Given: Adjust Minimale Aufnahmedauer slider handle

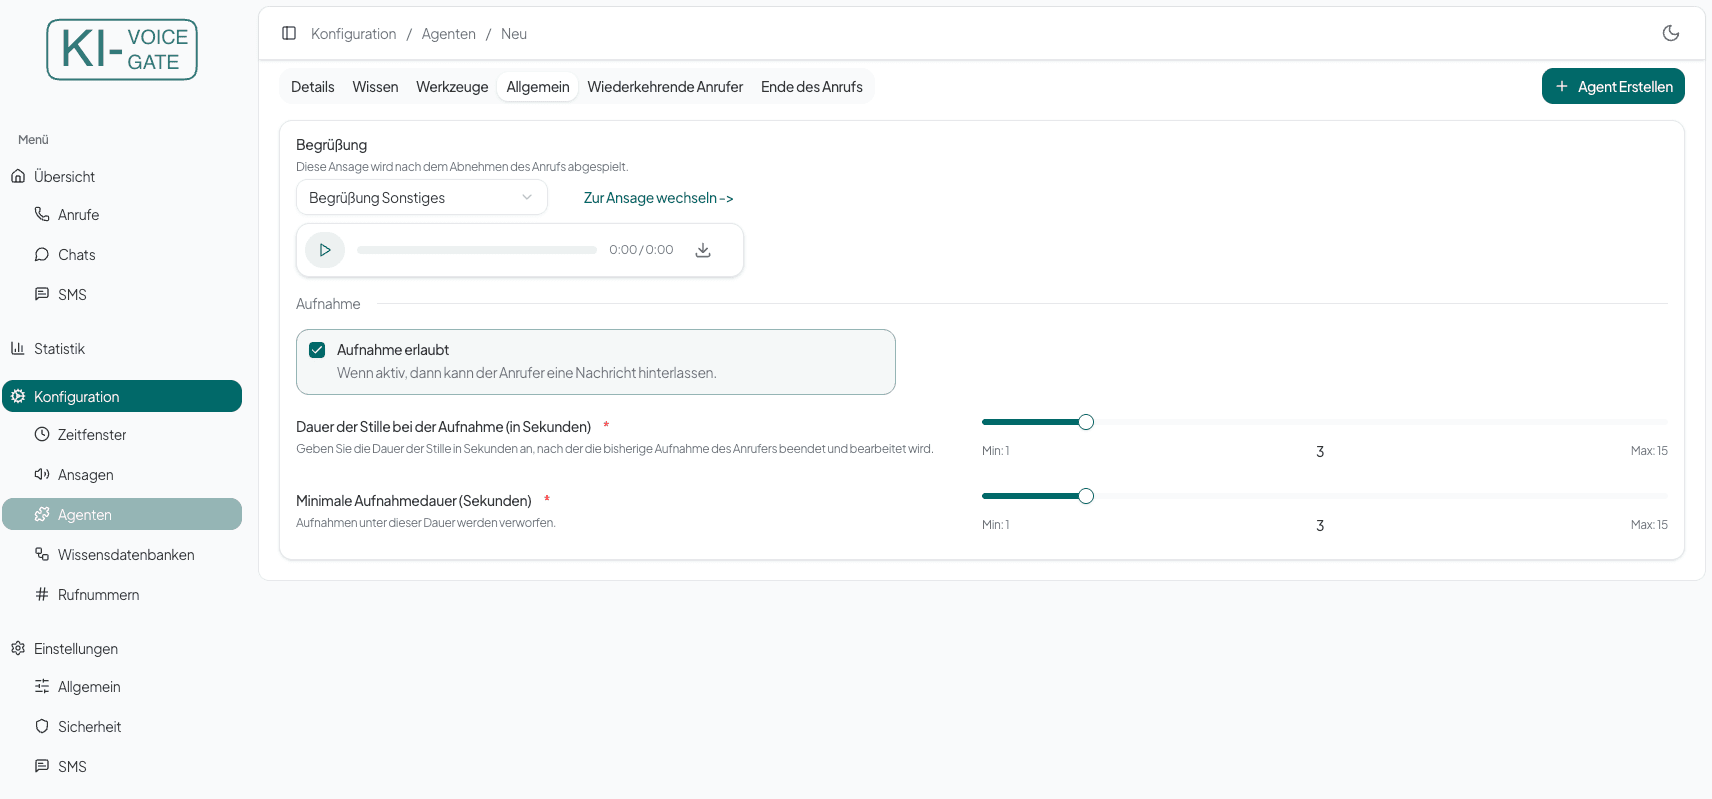Looking at the screenshot, I should click(1086, 496).
